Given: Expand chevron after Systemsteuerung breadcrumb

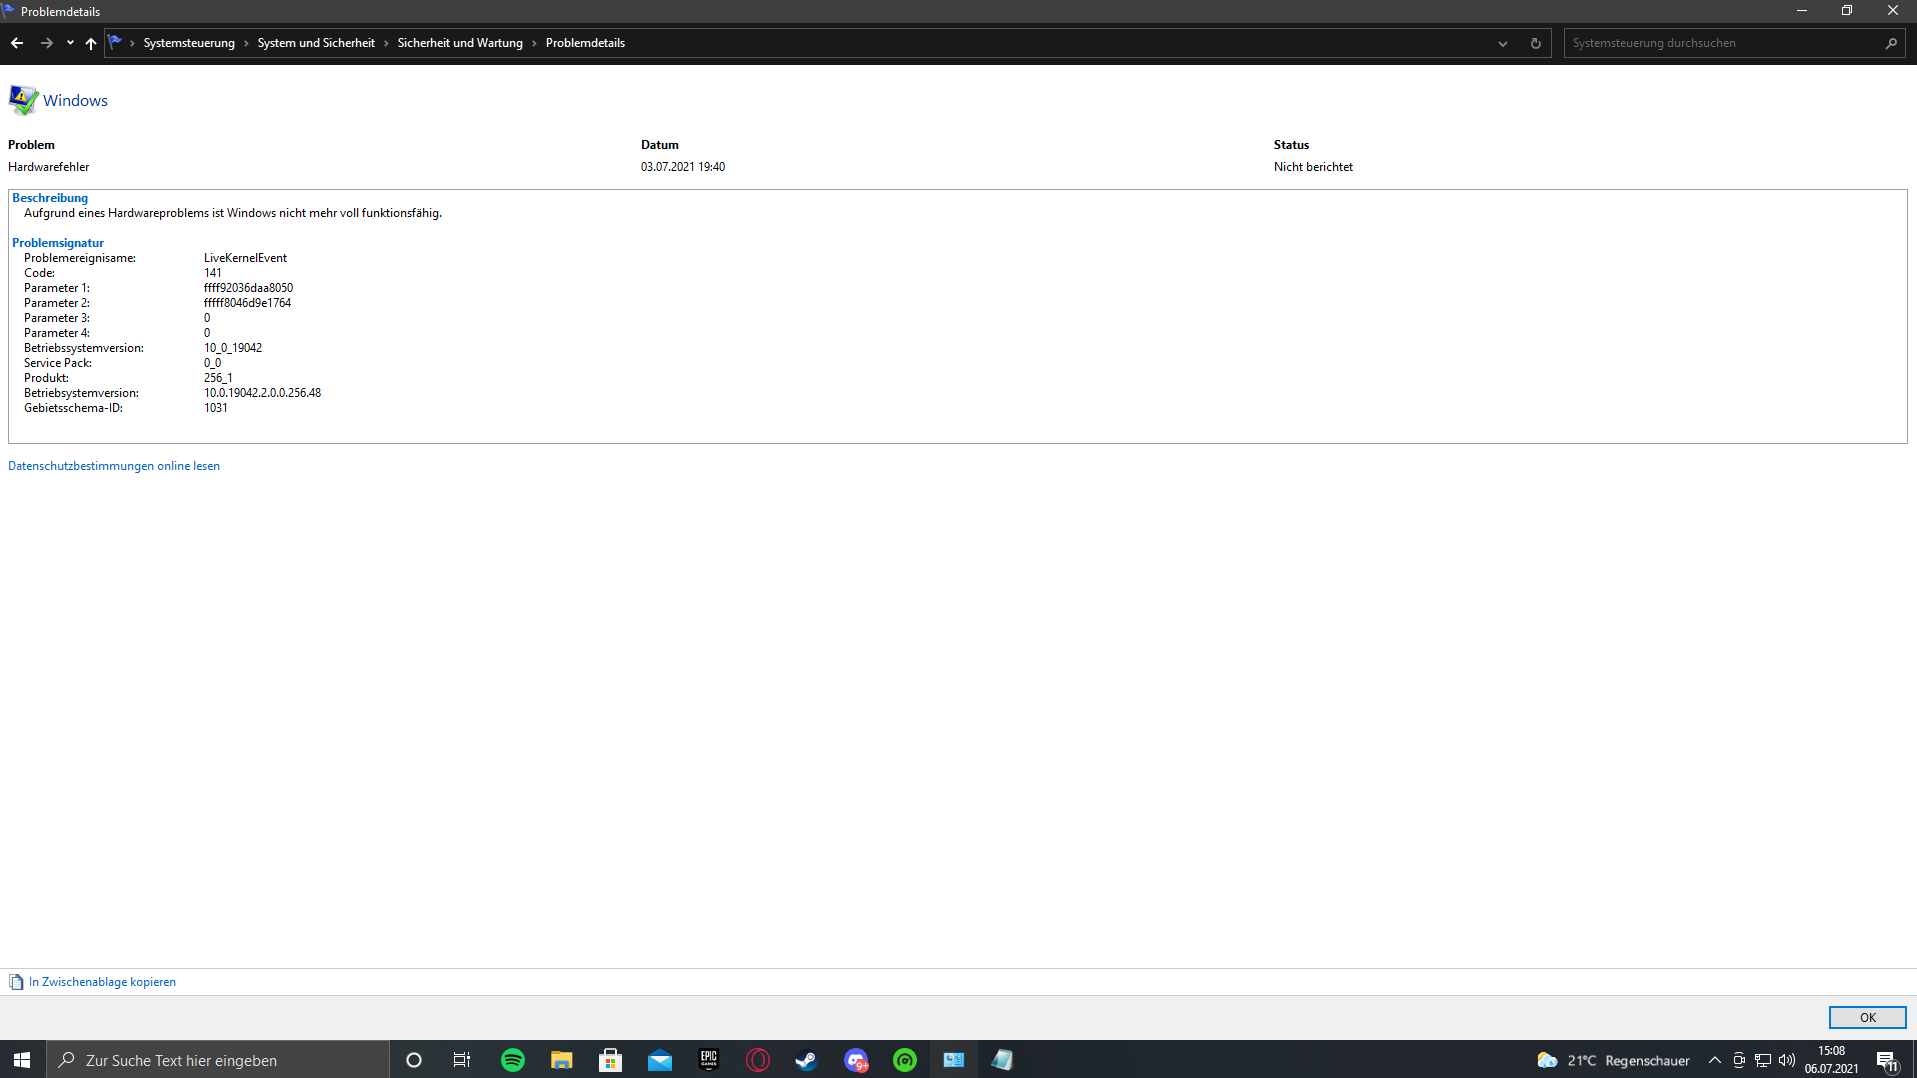Looking at the screenshot, I should (x=246, y=43).
